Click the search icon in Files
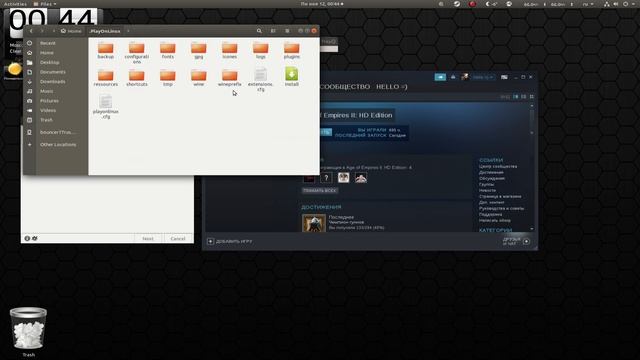Screen dimensions: 640x360 tap(259, 31)
